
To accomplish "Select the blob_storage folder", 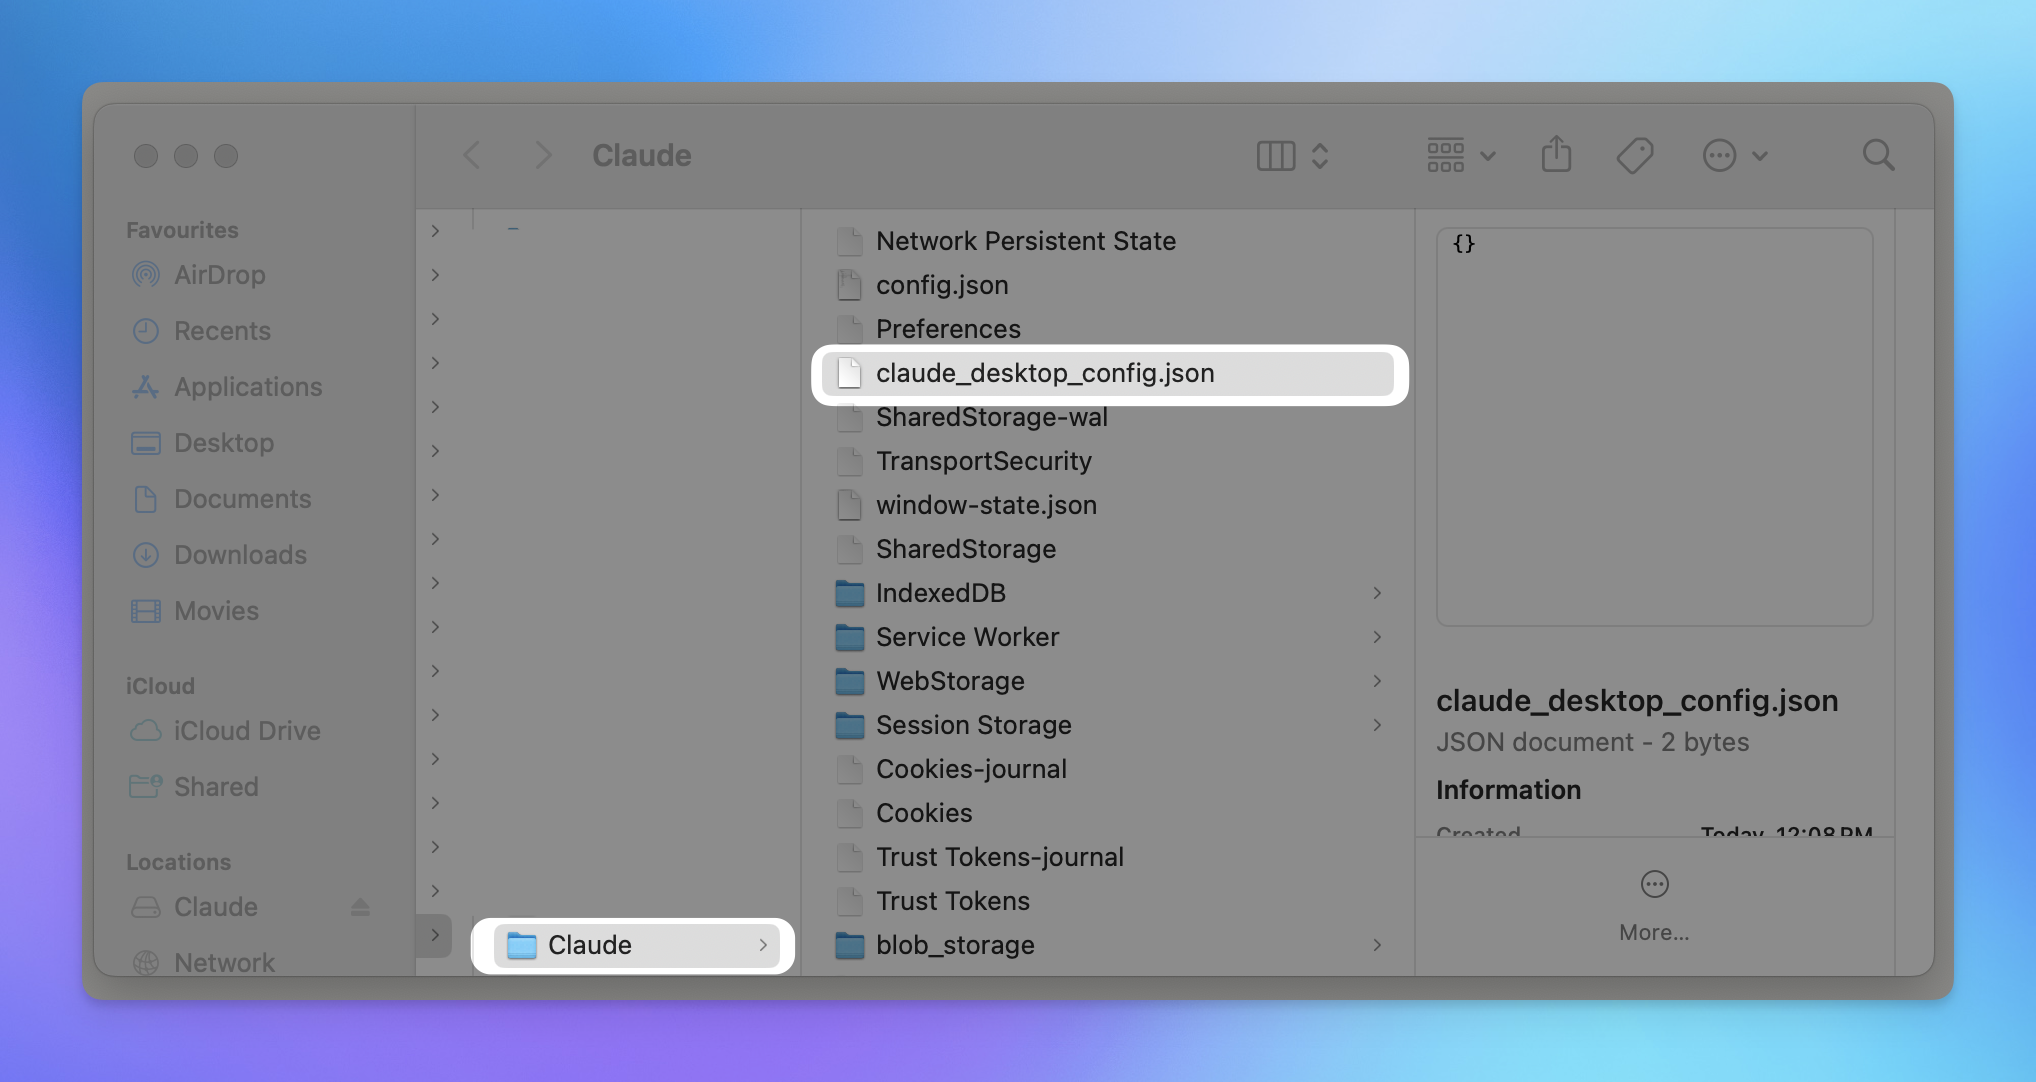I will click(x=1108, y=945).
